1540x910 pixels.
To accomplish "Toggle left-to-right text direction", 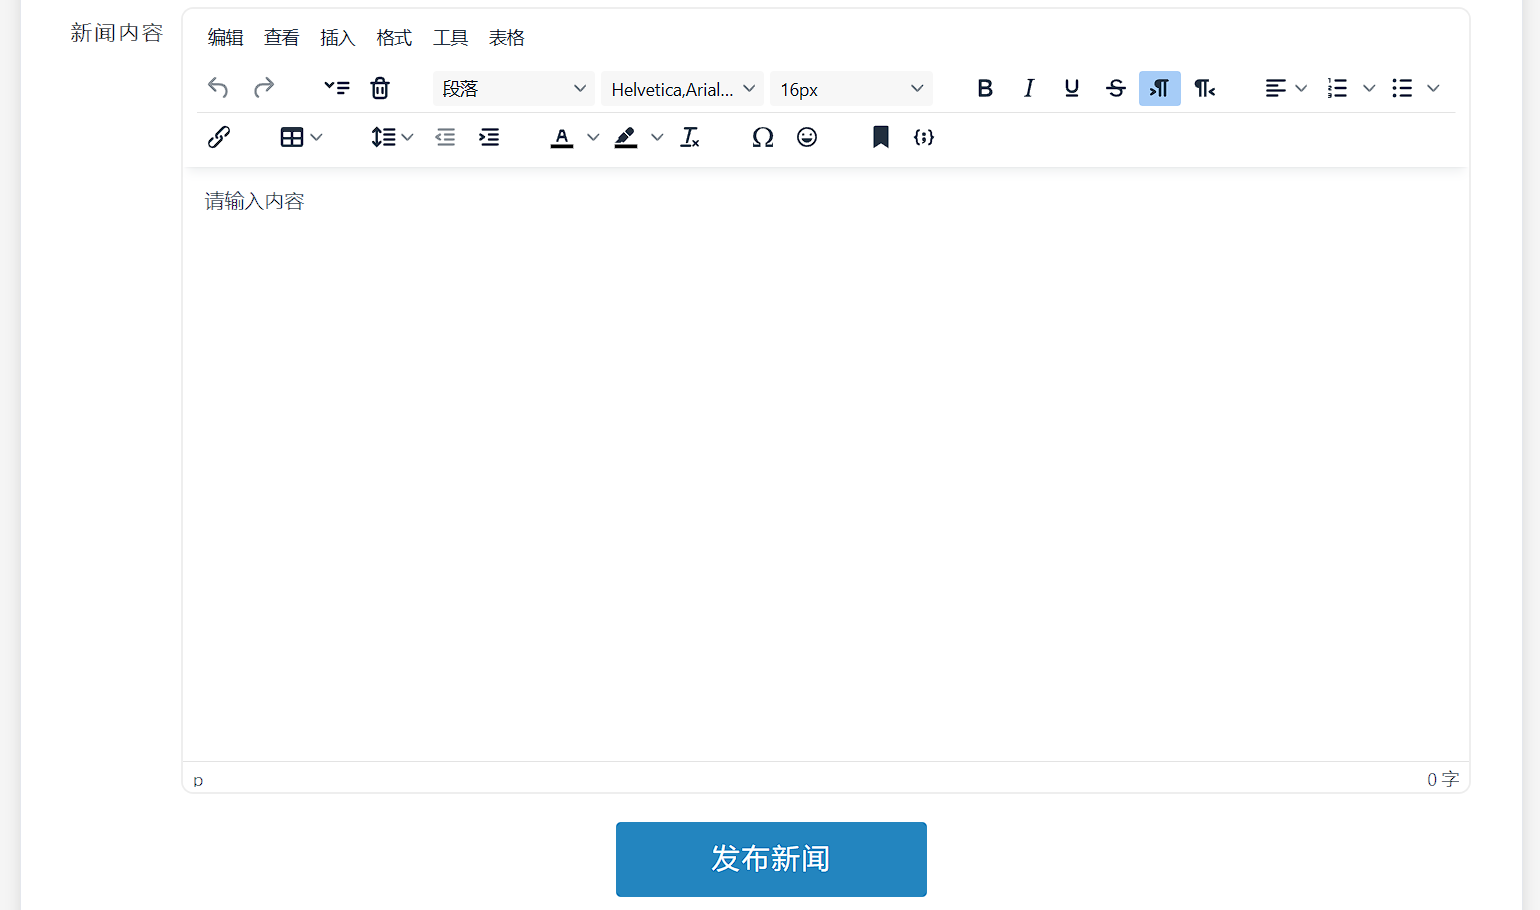I will [x=1160, y=88].
